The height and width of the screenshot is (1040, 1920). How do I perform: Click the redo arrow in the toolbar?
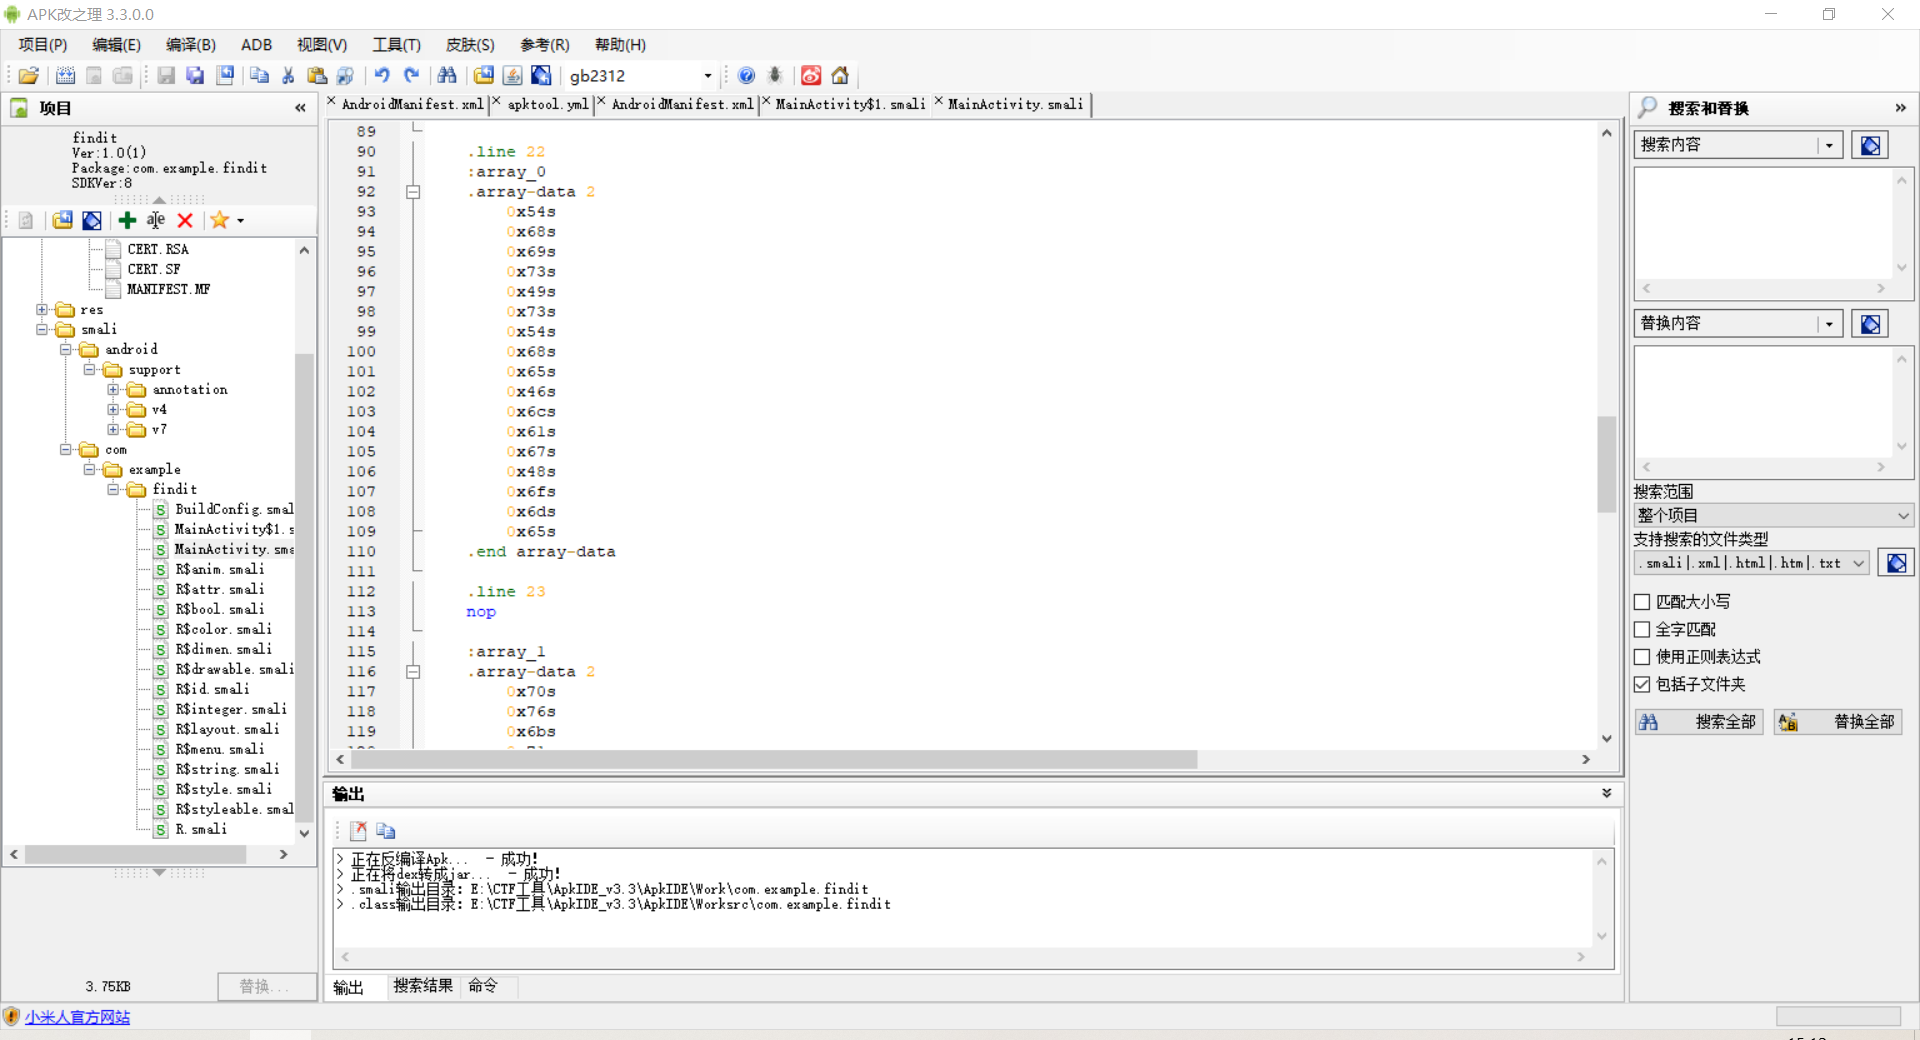412,75
